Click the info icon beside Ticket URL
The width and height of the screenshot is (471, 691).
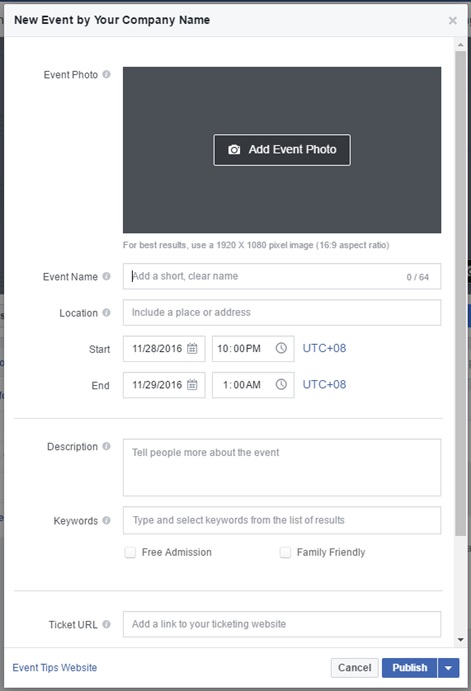click(106, 624)
